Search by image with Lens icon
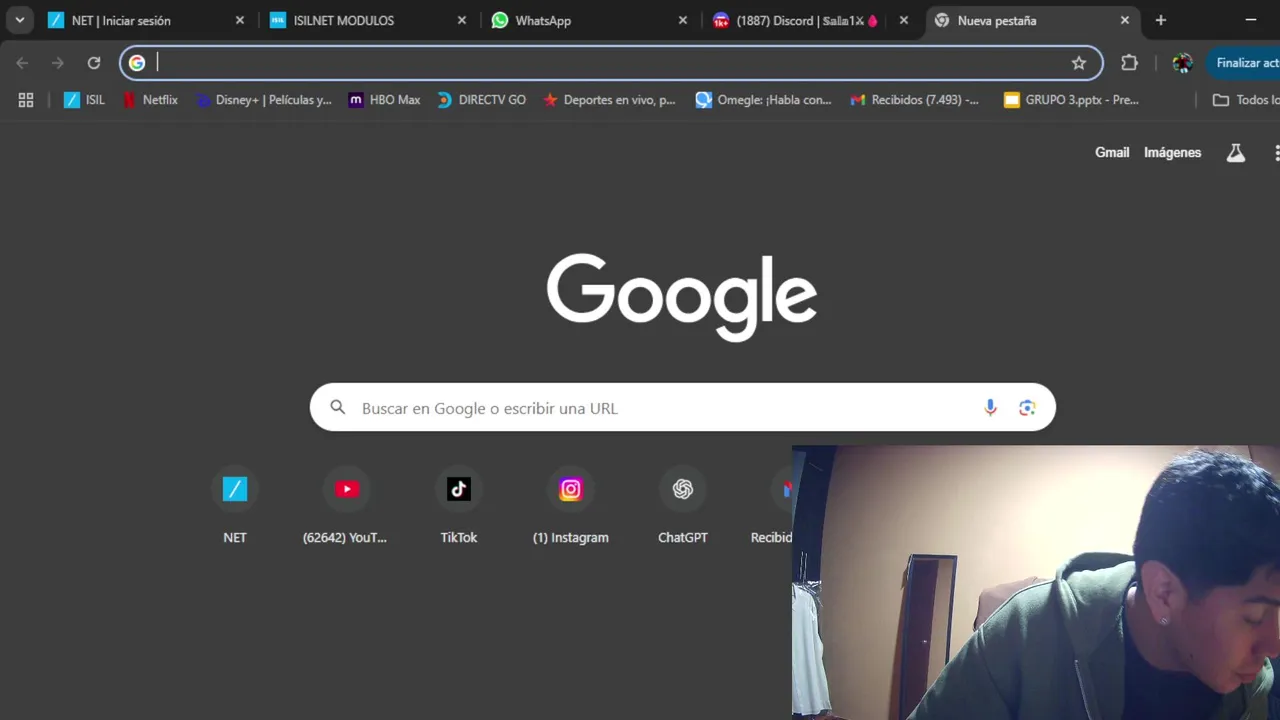The width and height of the screenshot is (1280, 720). [x=1027, y=408]
